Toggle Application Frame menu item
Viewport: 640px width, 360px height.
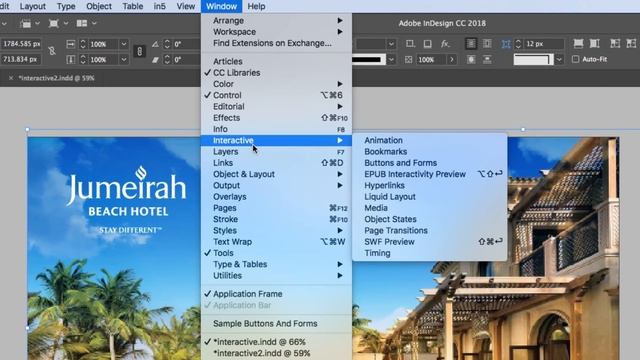pyautogui.click(x=276, y=294)
